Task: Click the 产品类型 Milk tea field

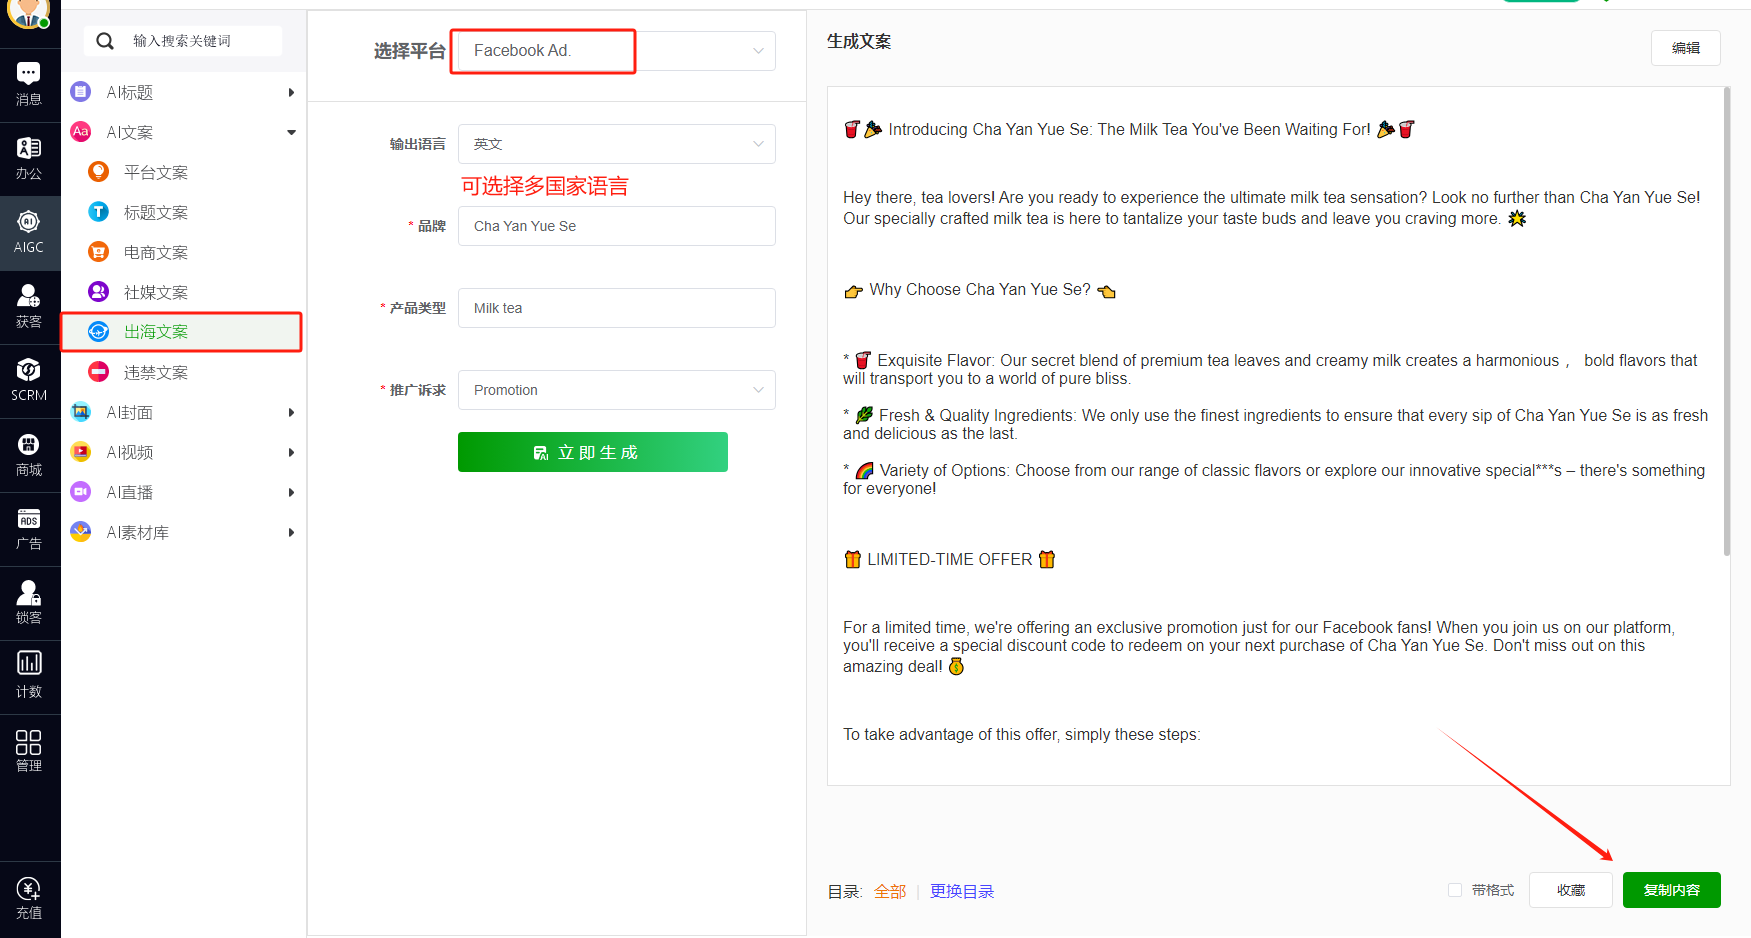Action: (616, 308)
